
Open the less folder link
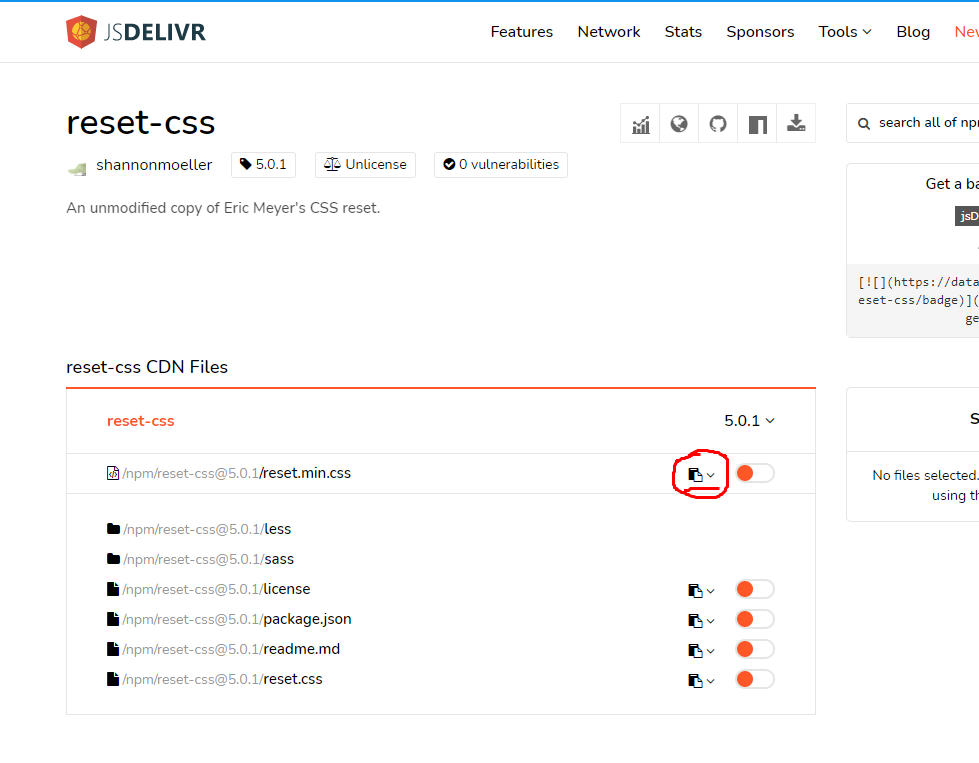207,529
